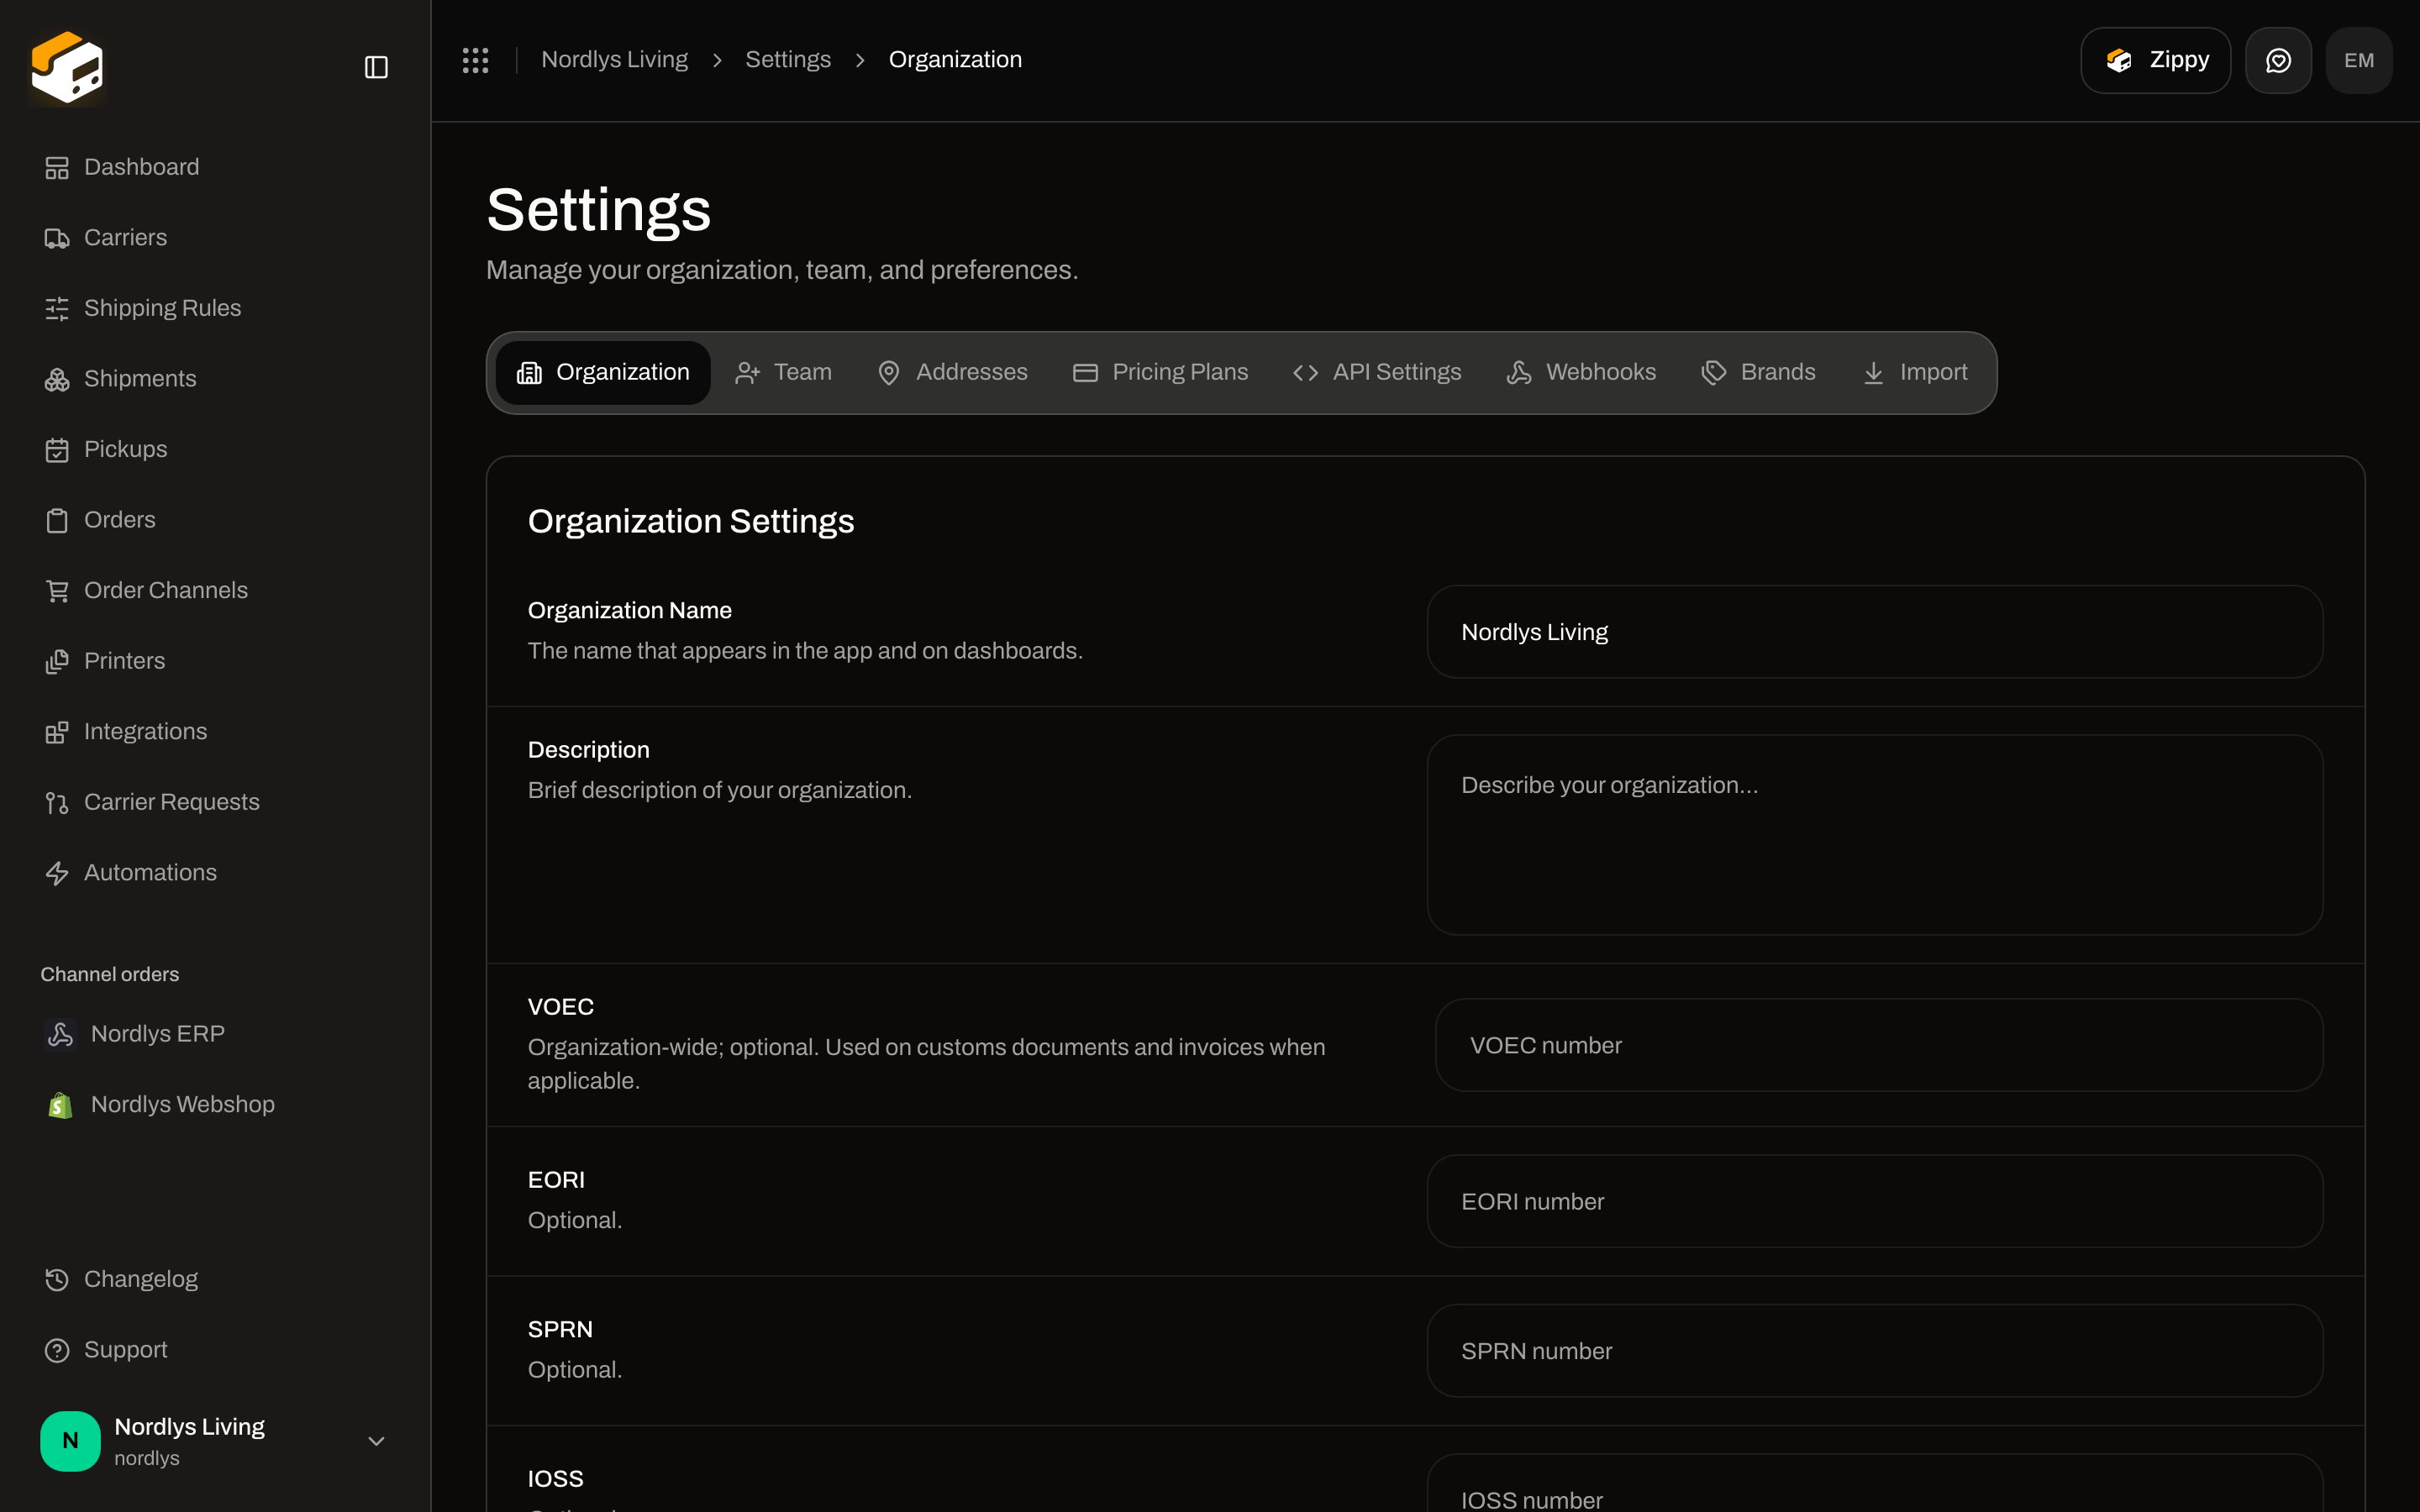Viewport: 2420px width, 1512px height.
Task: Open Shipping Rules from the sidebar
Action: pos(215,309)
